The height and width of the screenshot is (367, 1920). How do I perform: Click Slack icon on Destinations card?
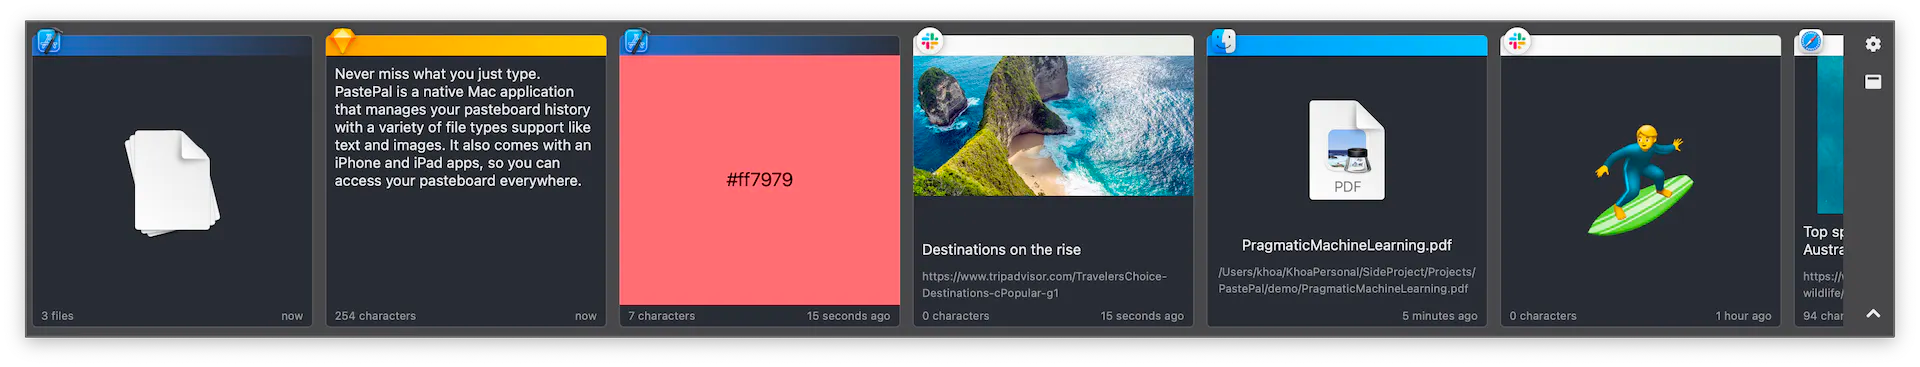930,41
